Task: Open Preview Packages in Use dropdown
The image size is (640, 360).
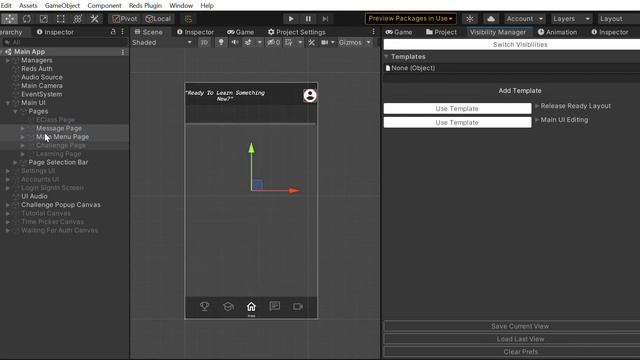Action: [x=410, y=18]
